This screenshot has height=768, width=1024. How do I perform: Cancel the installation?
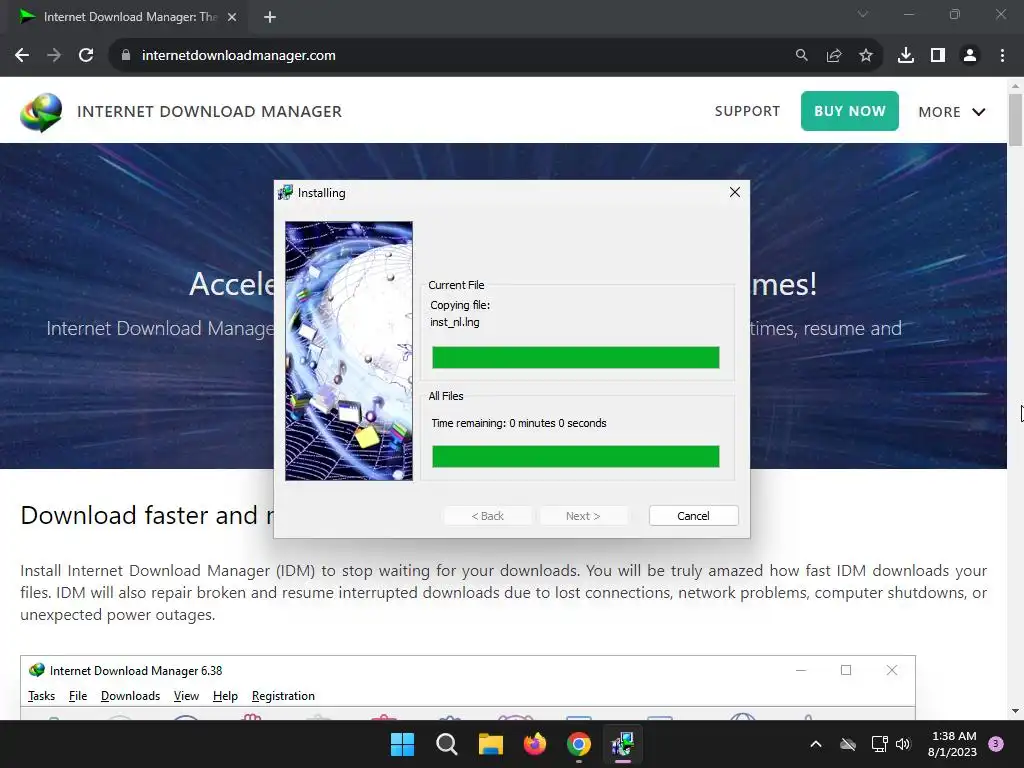pyautogui.click(x=694, y=516)
